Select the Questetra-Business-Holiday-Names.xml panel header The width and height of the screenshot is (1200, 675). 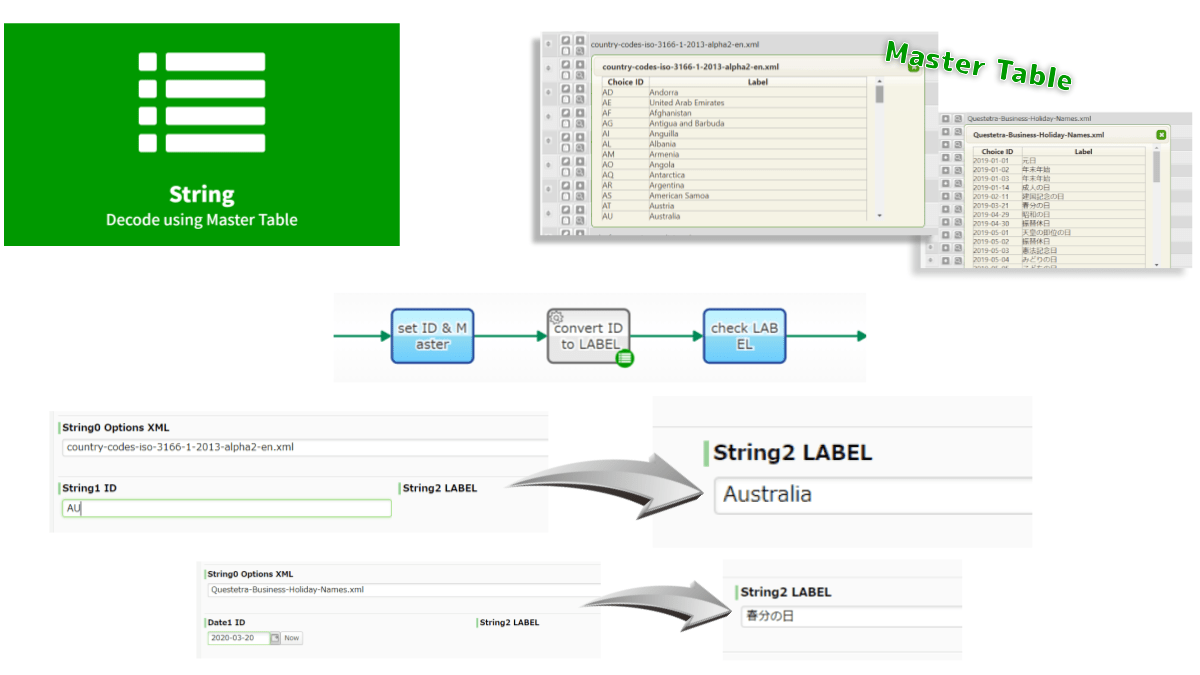[x=1038, y=134]
